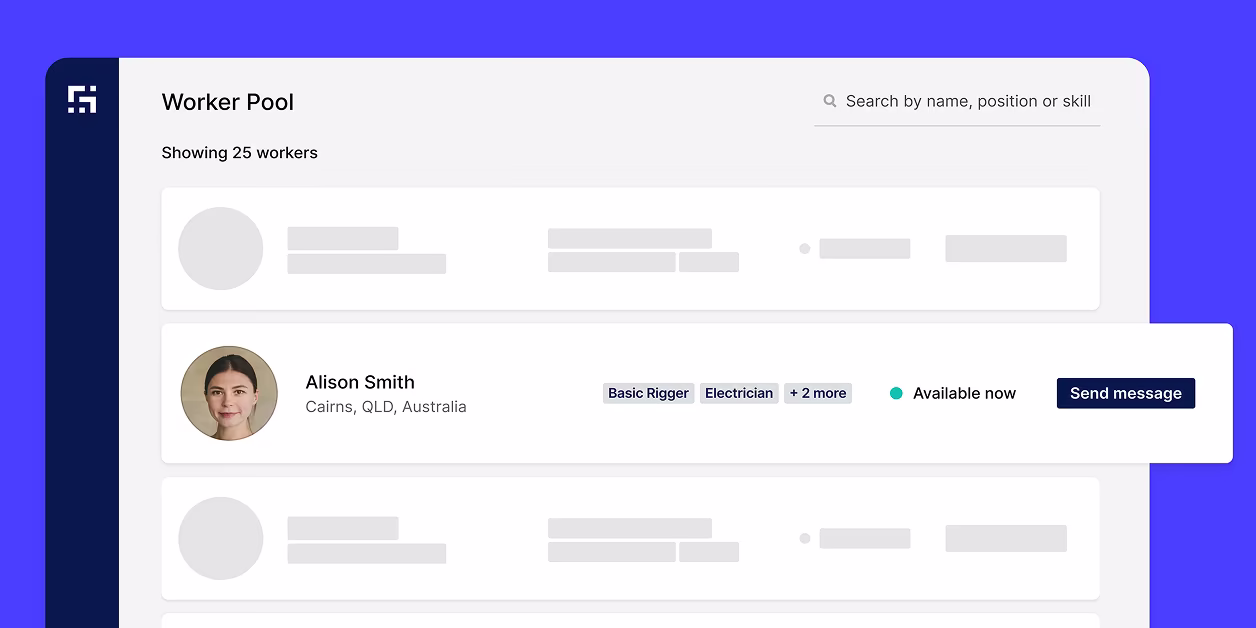The width and height of the screenshot is (1256, 628).
Task: Click Alison Smith's profile photo
Action: [x=229, y=393]
